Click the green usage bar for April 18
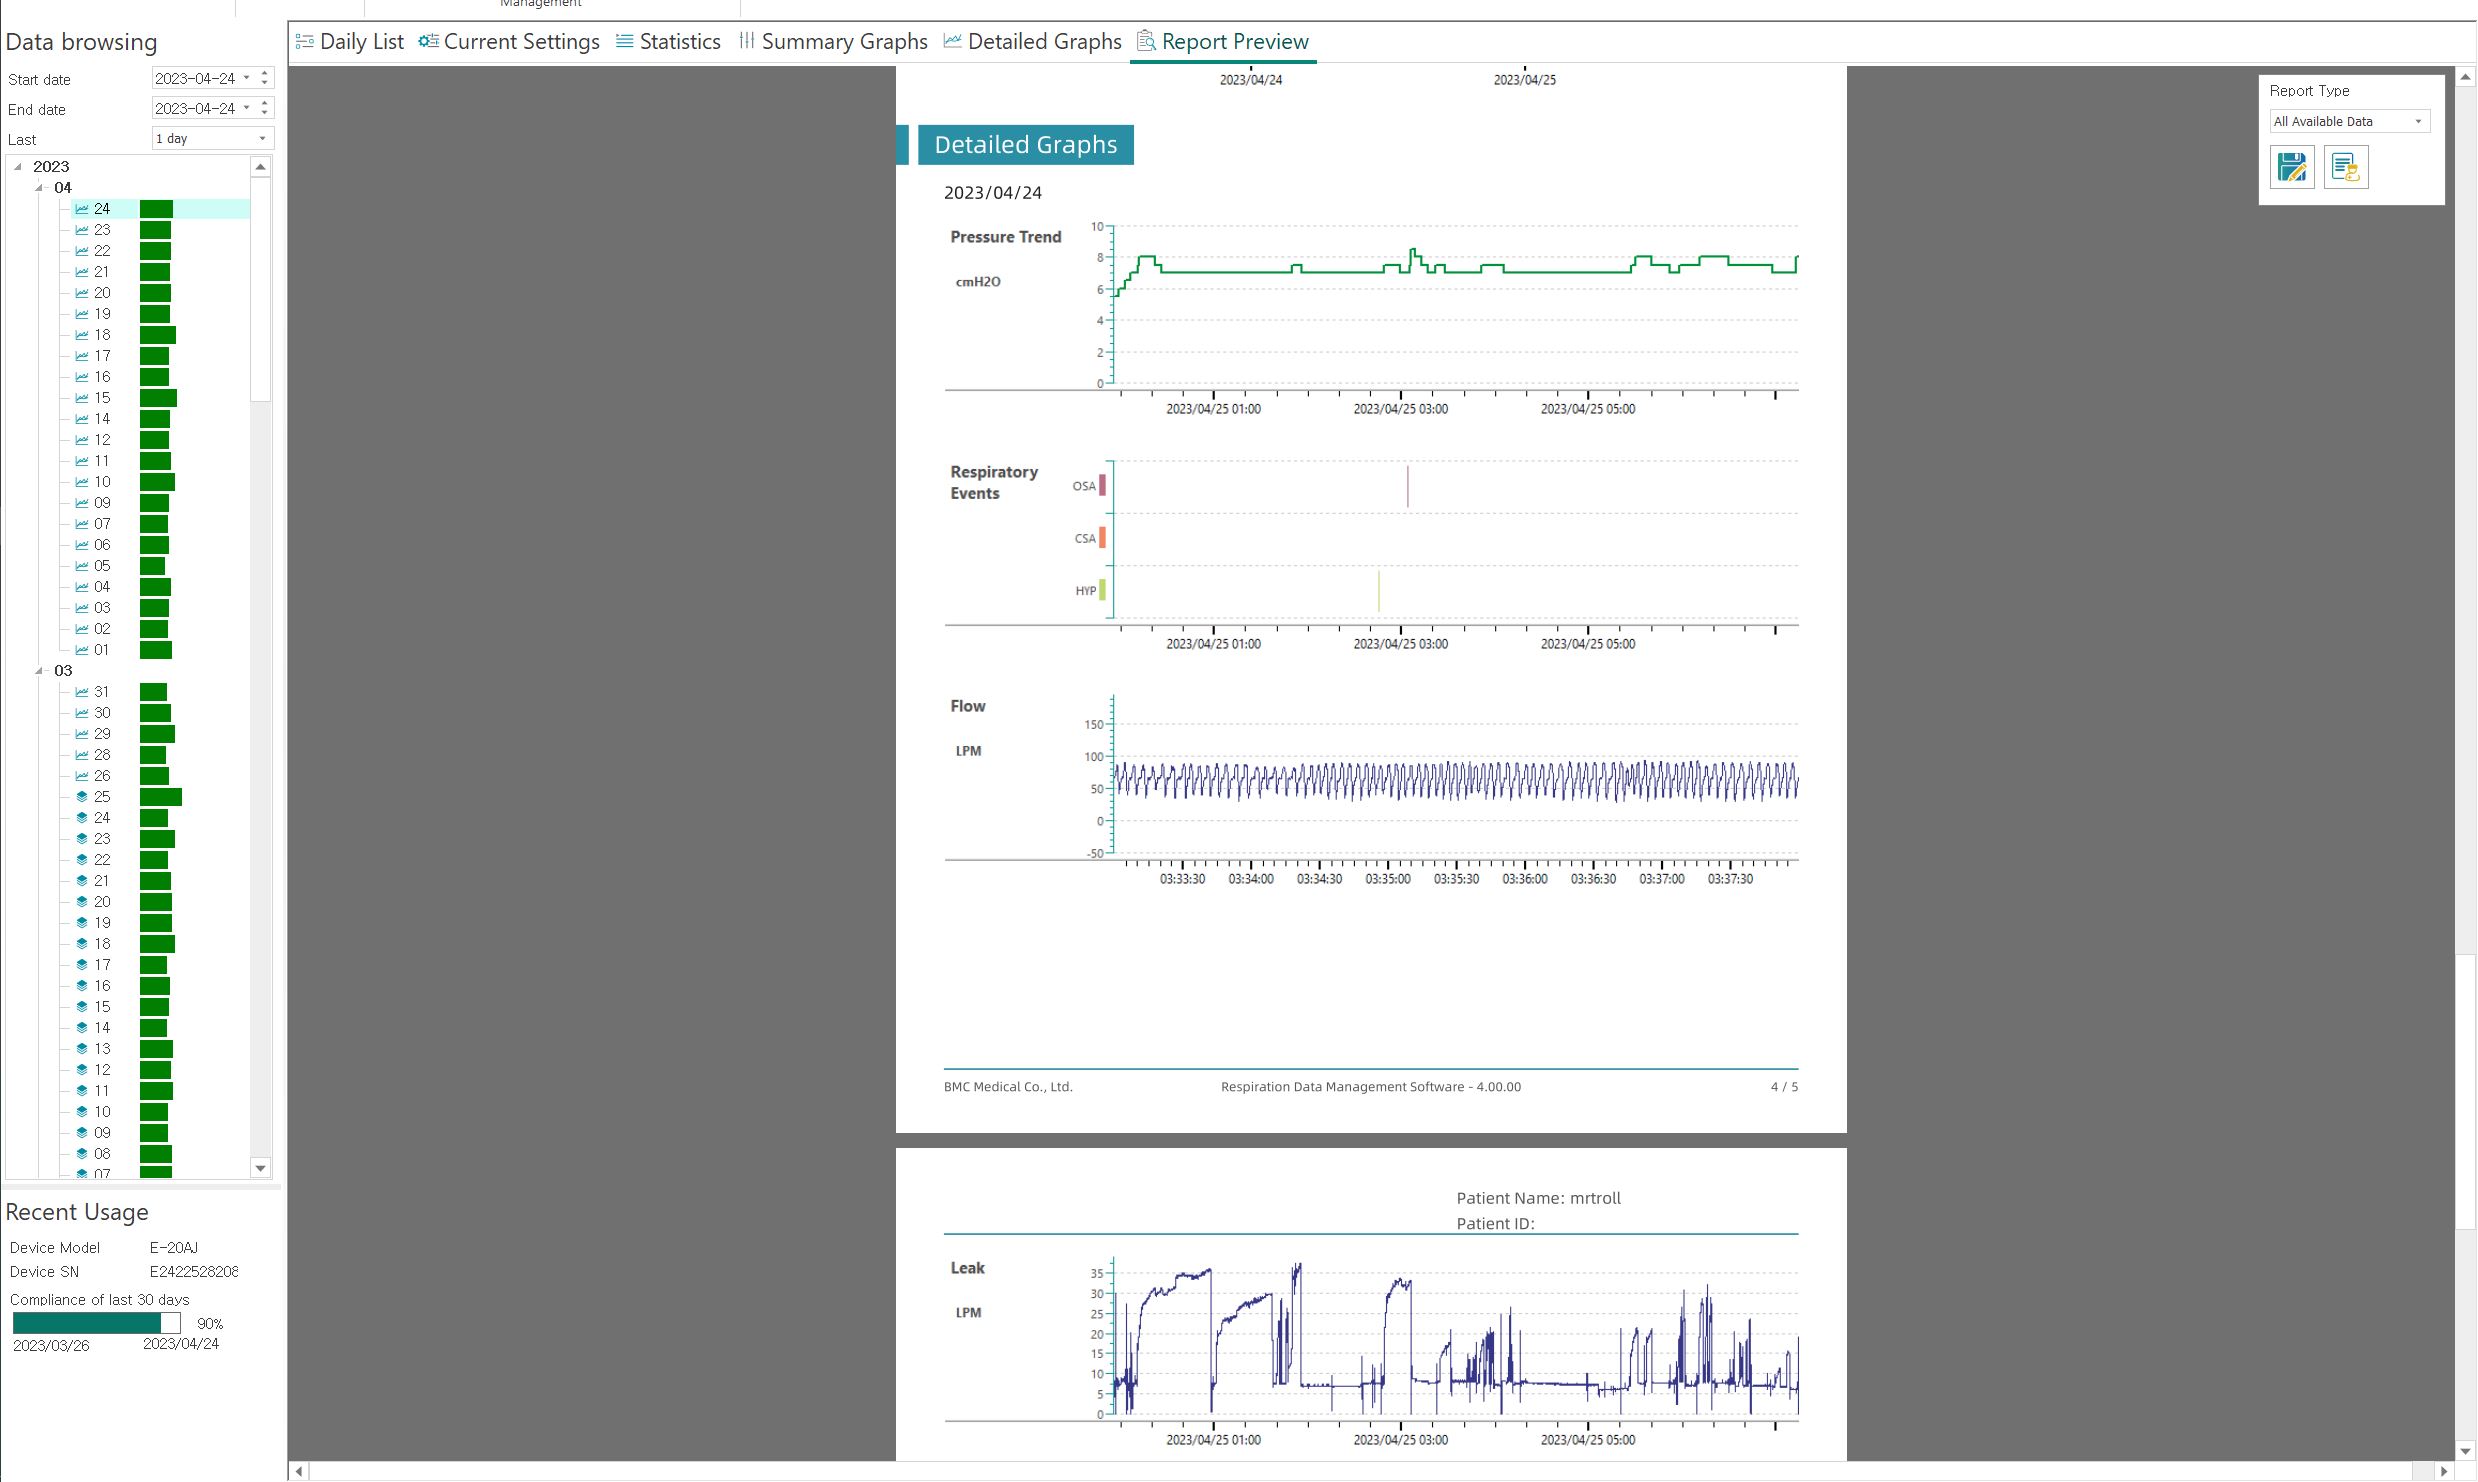The height and width of the screenshot is (1482, 2478). click(x=157, y=335)
